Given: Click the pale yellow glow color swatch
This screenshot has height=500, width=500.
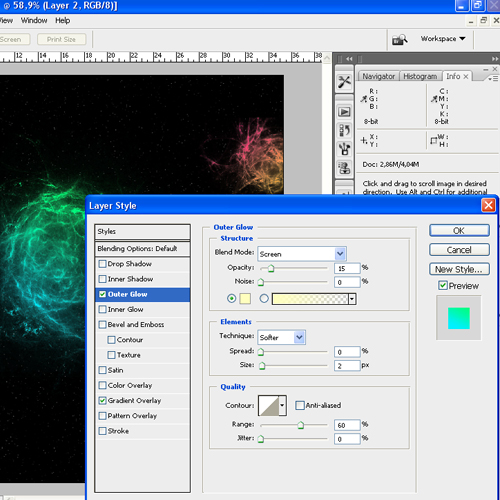Looking at the screenshot, I should pyautogui.click(x=245, y=298).
